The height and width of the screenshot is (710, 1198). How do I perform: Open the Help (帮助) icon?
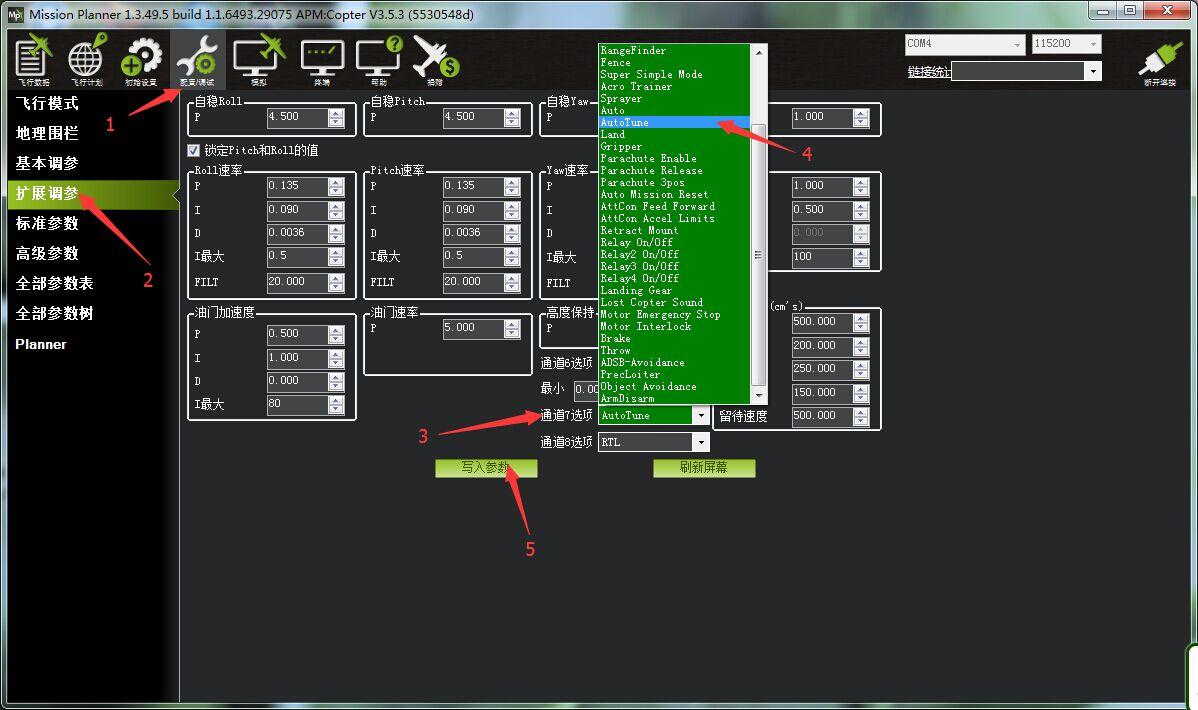coord(378,58)
